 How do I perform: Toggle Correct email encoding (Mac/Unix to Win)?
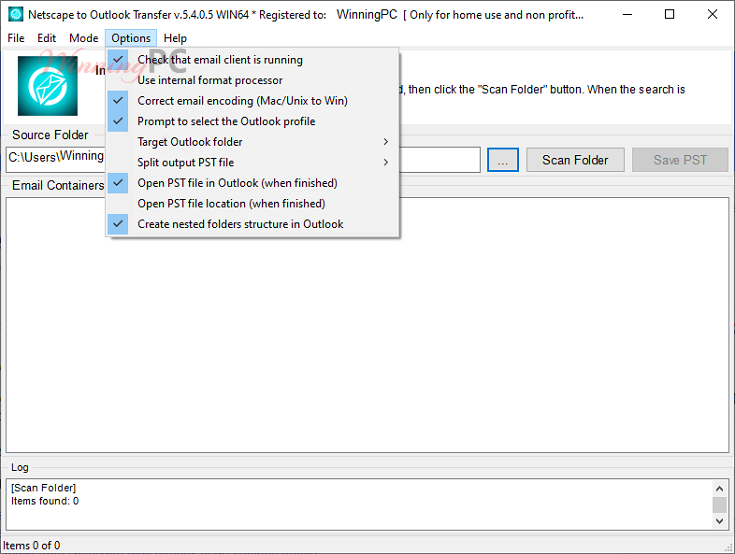pyautogui.click(x=253, y=101)
